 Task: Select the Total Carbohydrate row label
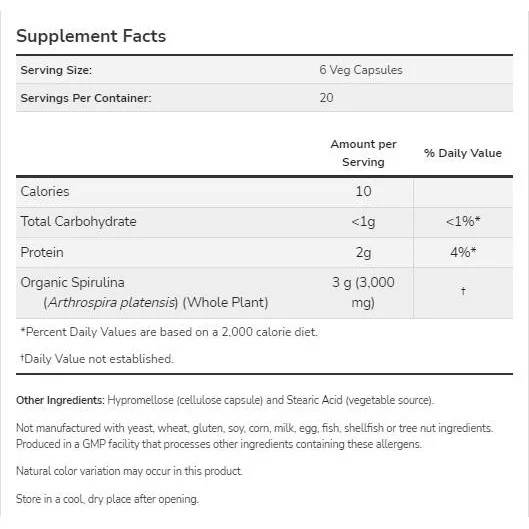click(78, 221)
